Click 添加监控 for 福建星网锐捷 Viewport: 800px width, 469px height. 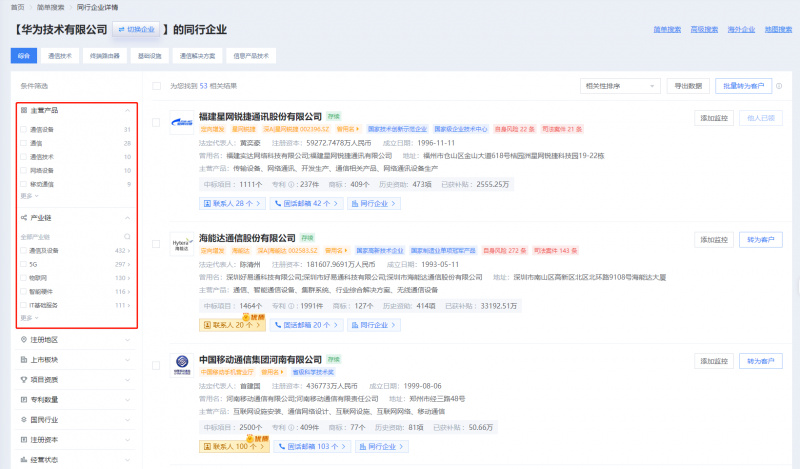(714, 118)
